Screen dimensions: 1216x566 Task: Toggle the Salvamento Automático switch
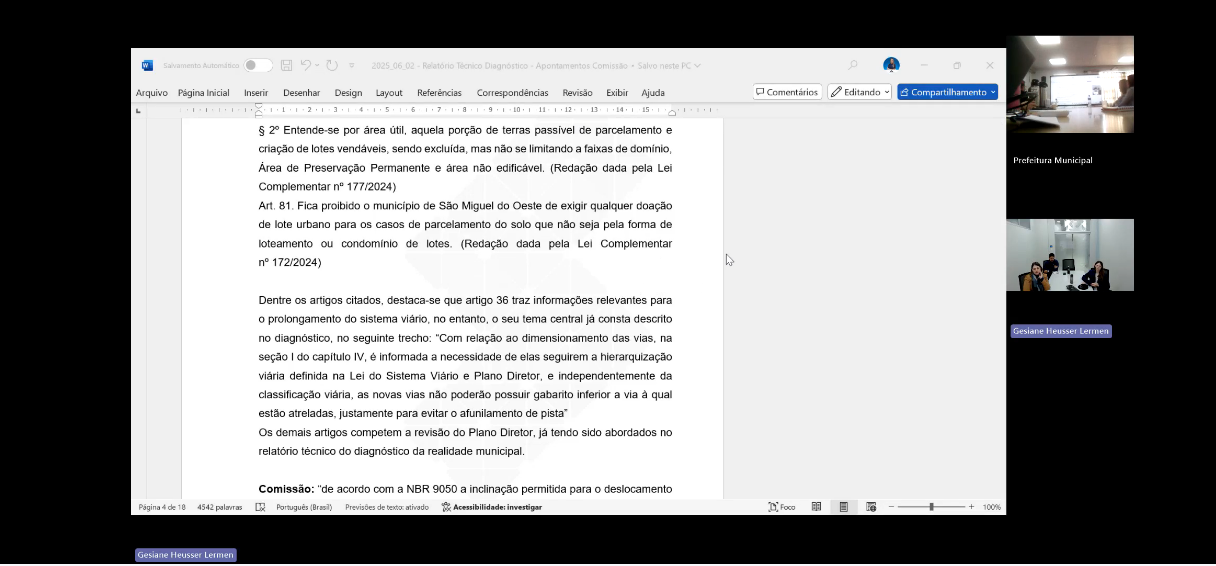tap(258, 66)
